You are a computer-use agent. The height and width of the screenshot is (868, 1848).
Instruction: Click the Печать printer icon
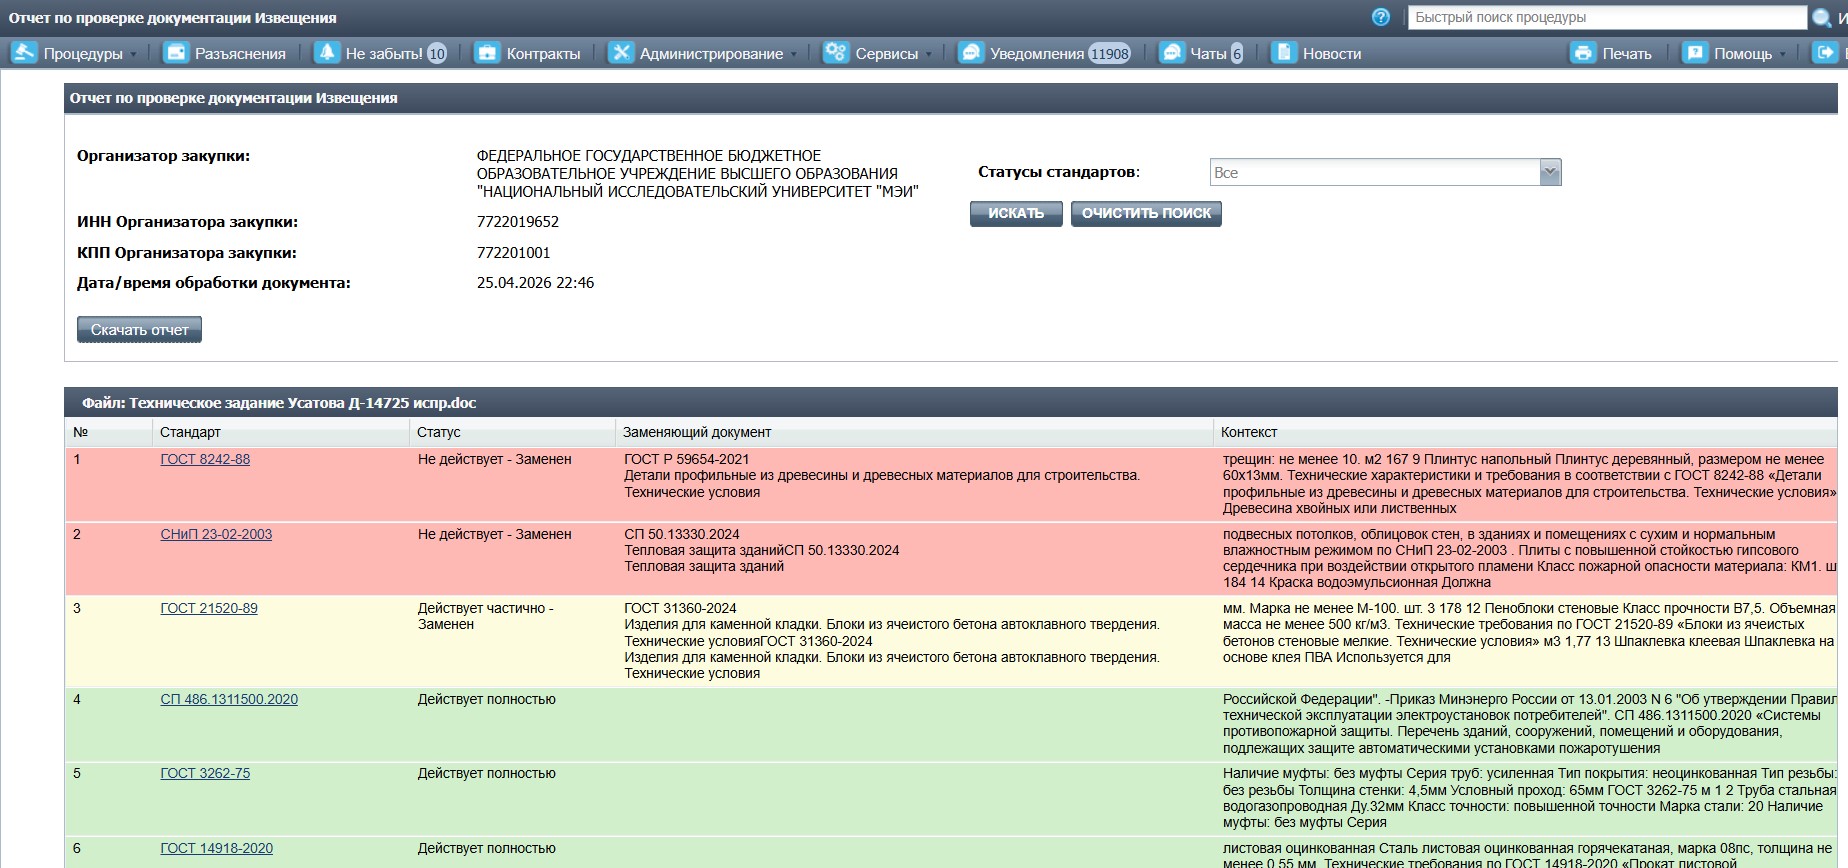pyautogui.click(x=1583, y=52)
